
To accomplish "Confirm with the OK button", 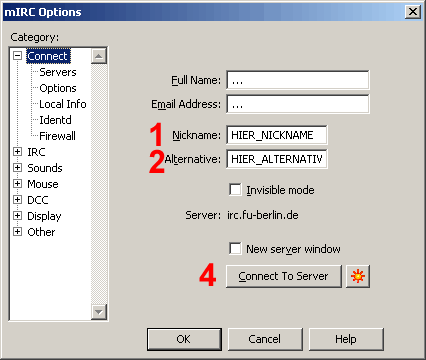I will coord(184,339).
